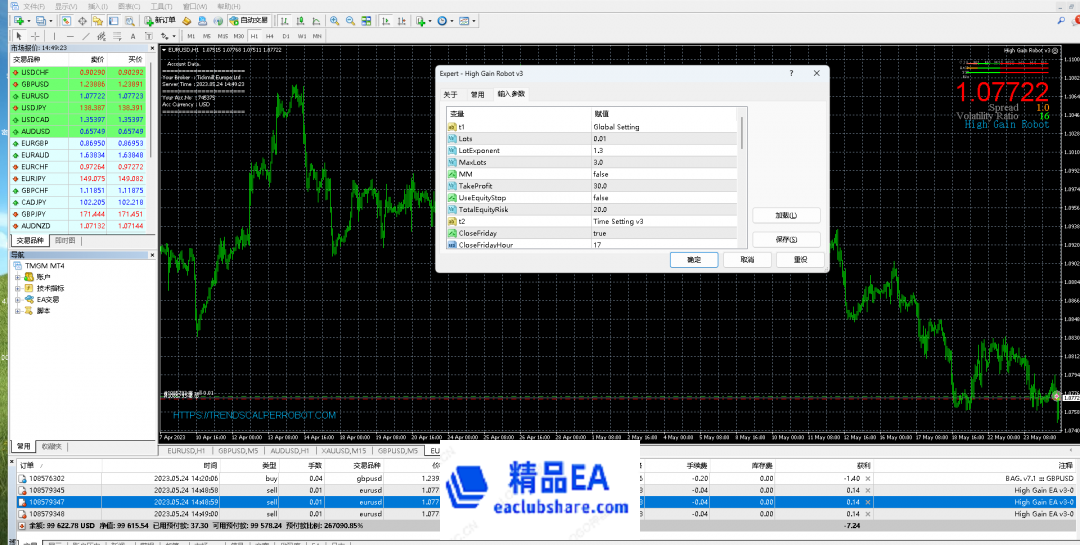Viewport: 1080px width, 545px height.
Task: Select the trendline drawing tool
Action: (85, 36)
